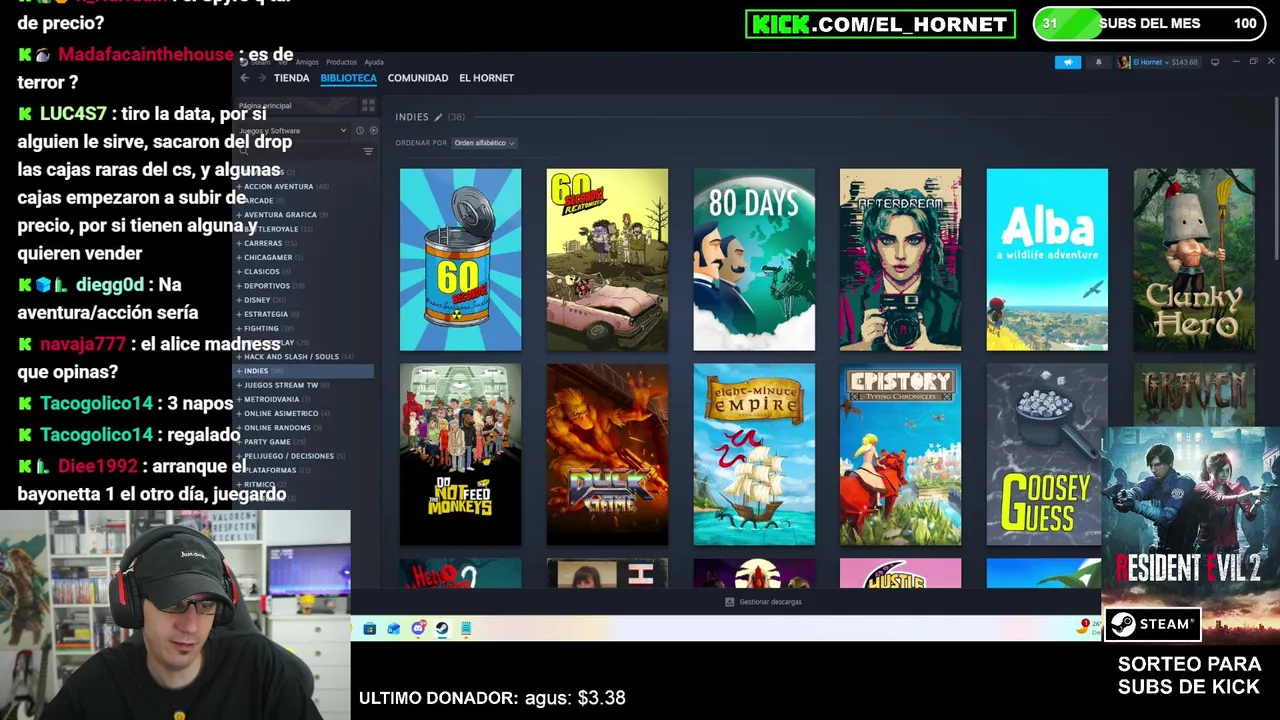Open Do Not Feed the Monkeys cover
Screen dimensions: 1280x720
pos(460,455)
